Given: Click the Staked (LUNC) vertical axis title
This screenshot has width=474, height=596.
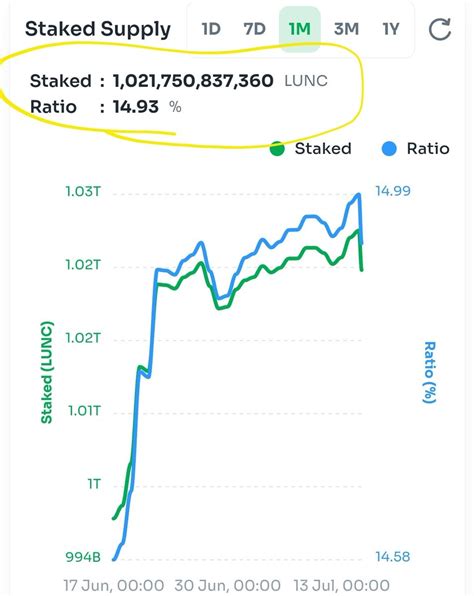Looking at the screenshot, I should tap(47, 372).
